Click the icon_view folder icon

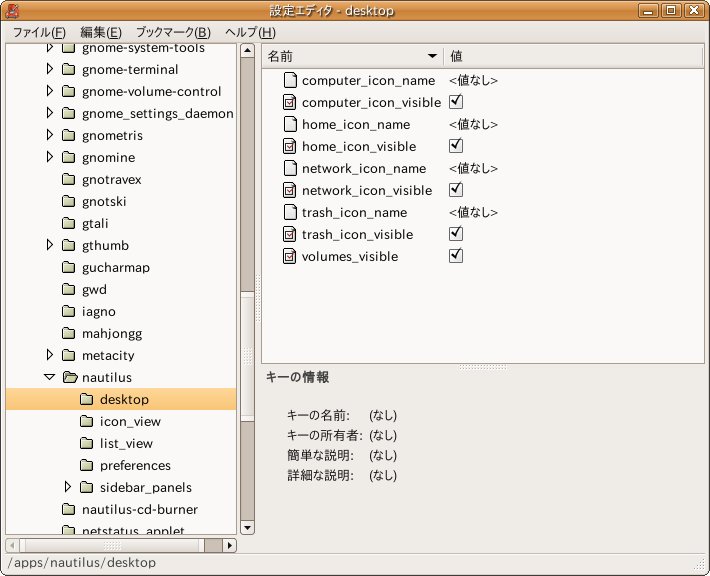coord(86,421)
